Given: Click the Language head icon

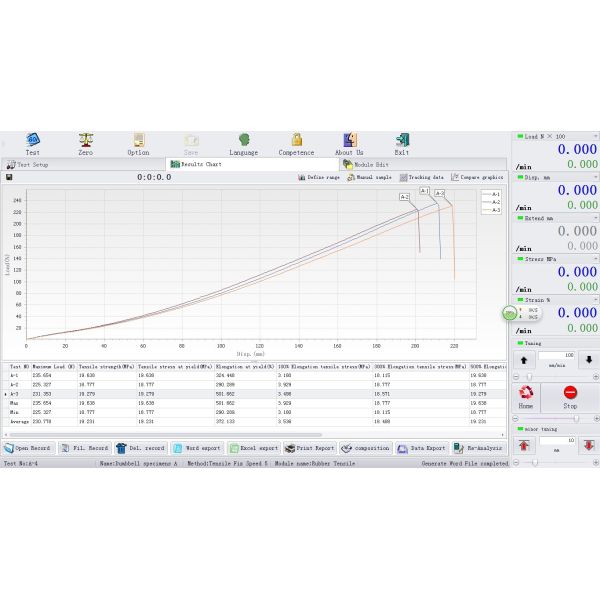Looking at the screenshot, I should click(x=243, y=140).
